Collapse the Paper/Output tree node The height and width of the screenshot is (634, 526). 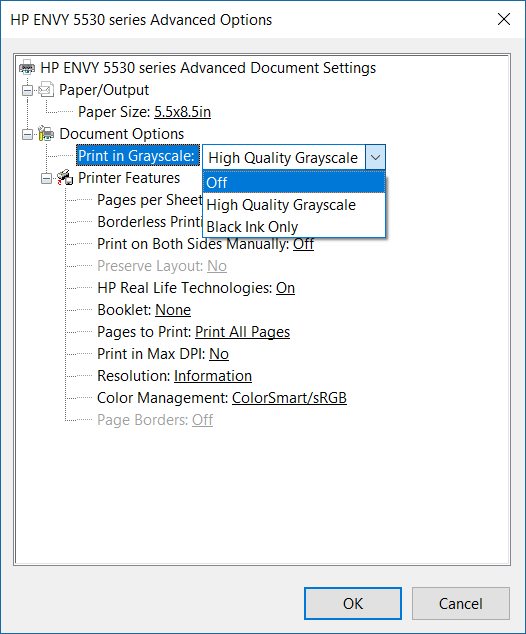pos(27,90)
